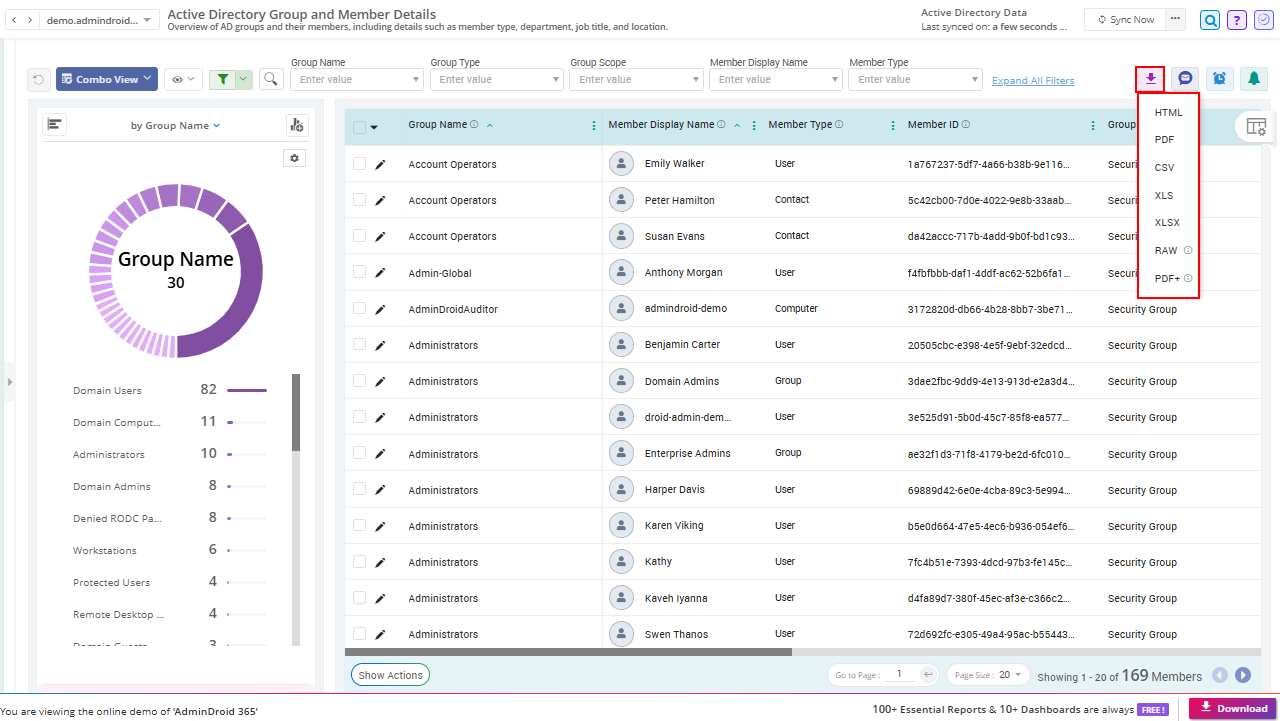This screenshot has height=721, width=1280.
Task: Open the schedule alarm clock icon
Action: pyautogui.click(x=1219, y=78)
